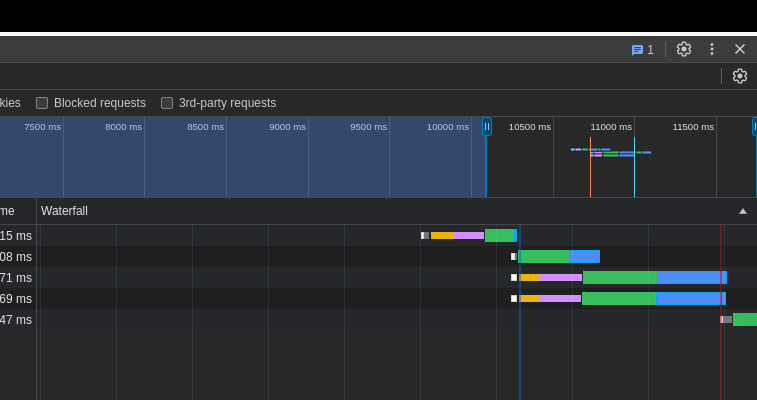Click the 7500 ms overview tick label
Viewport: 757px width, 400px height.
[x=42, y=127]
